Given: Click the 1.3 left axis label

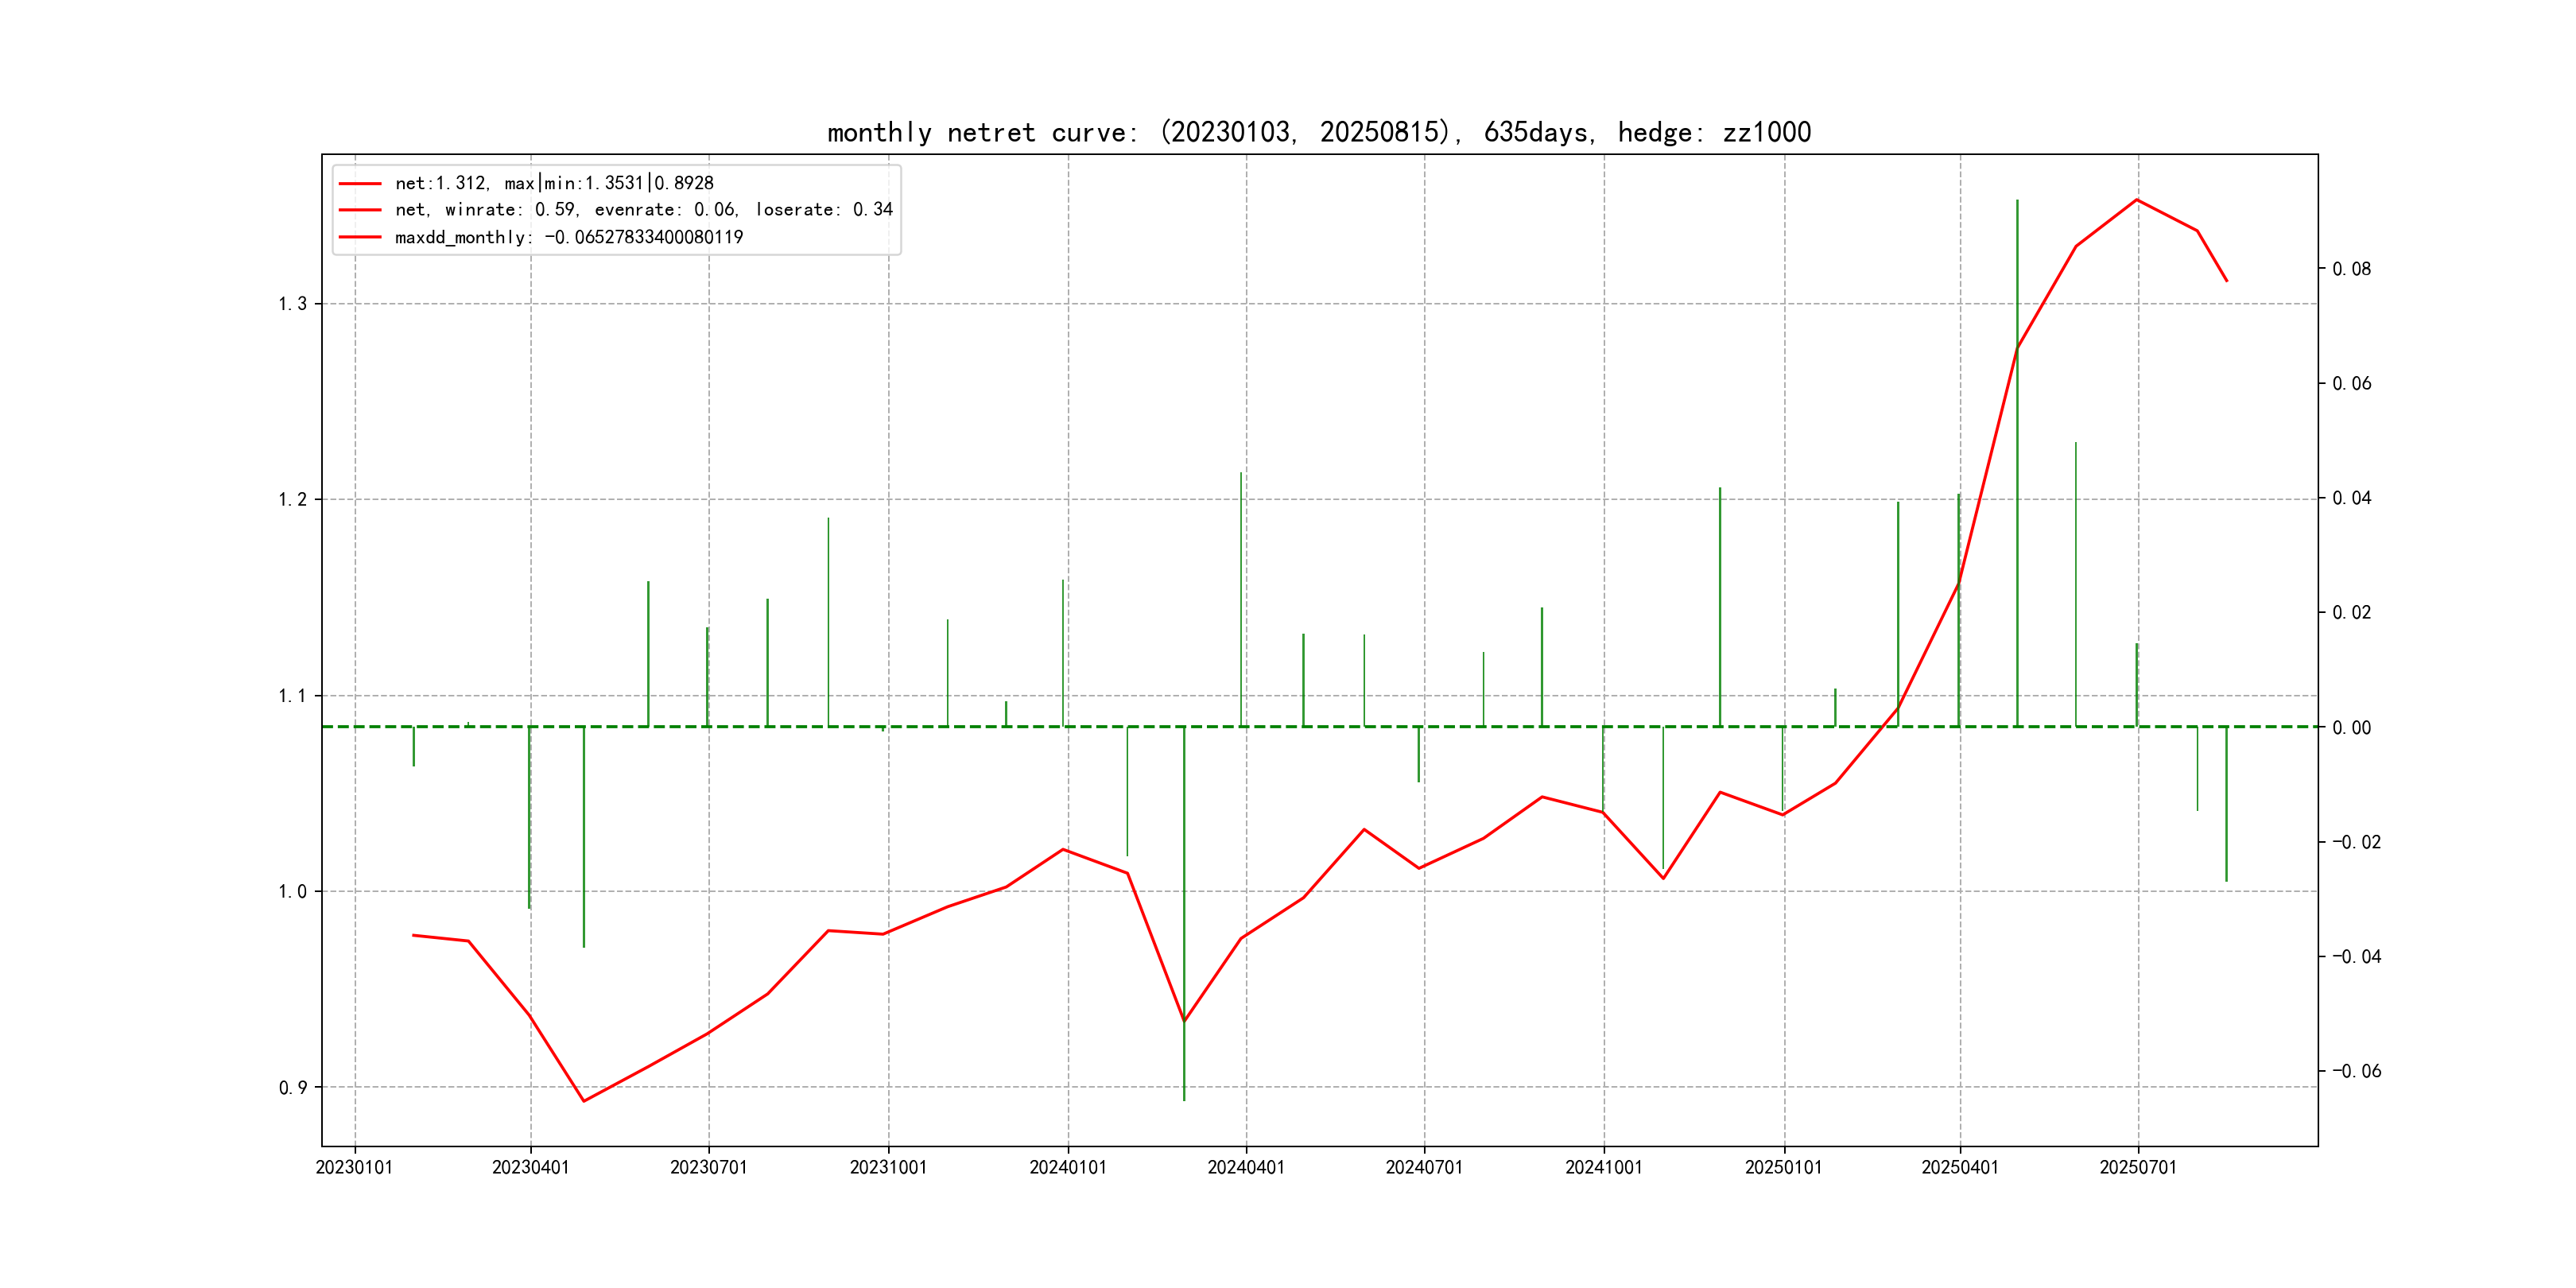Looking at the screenshot, I should tap(292, 304).
